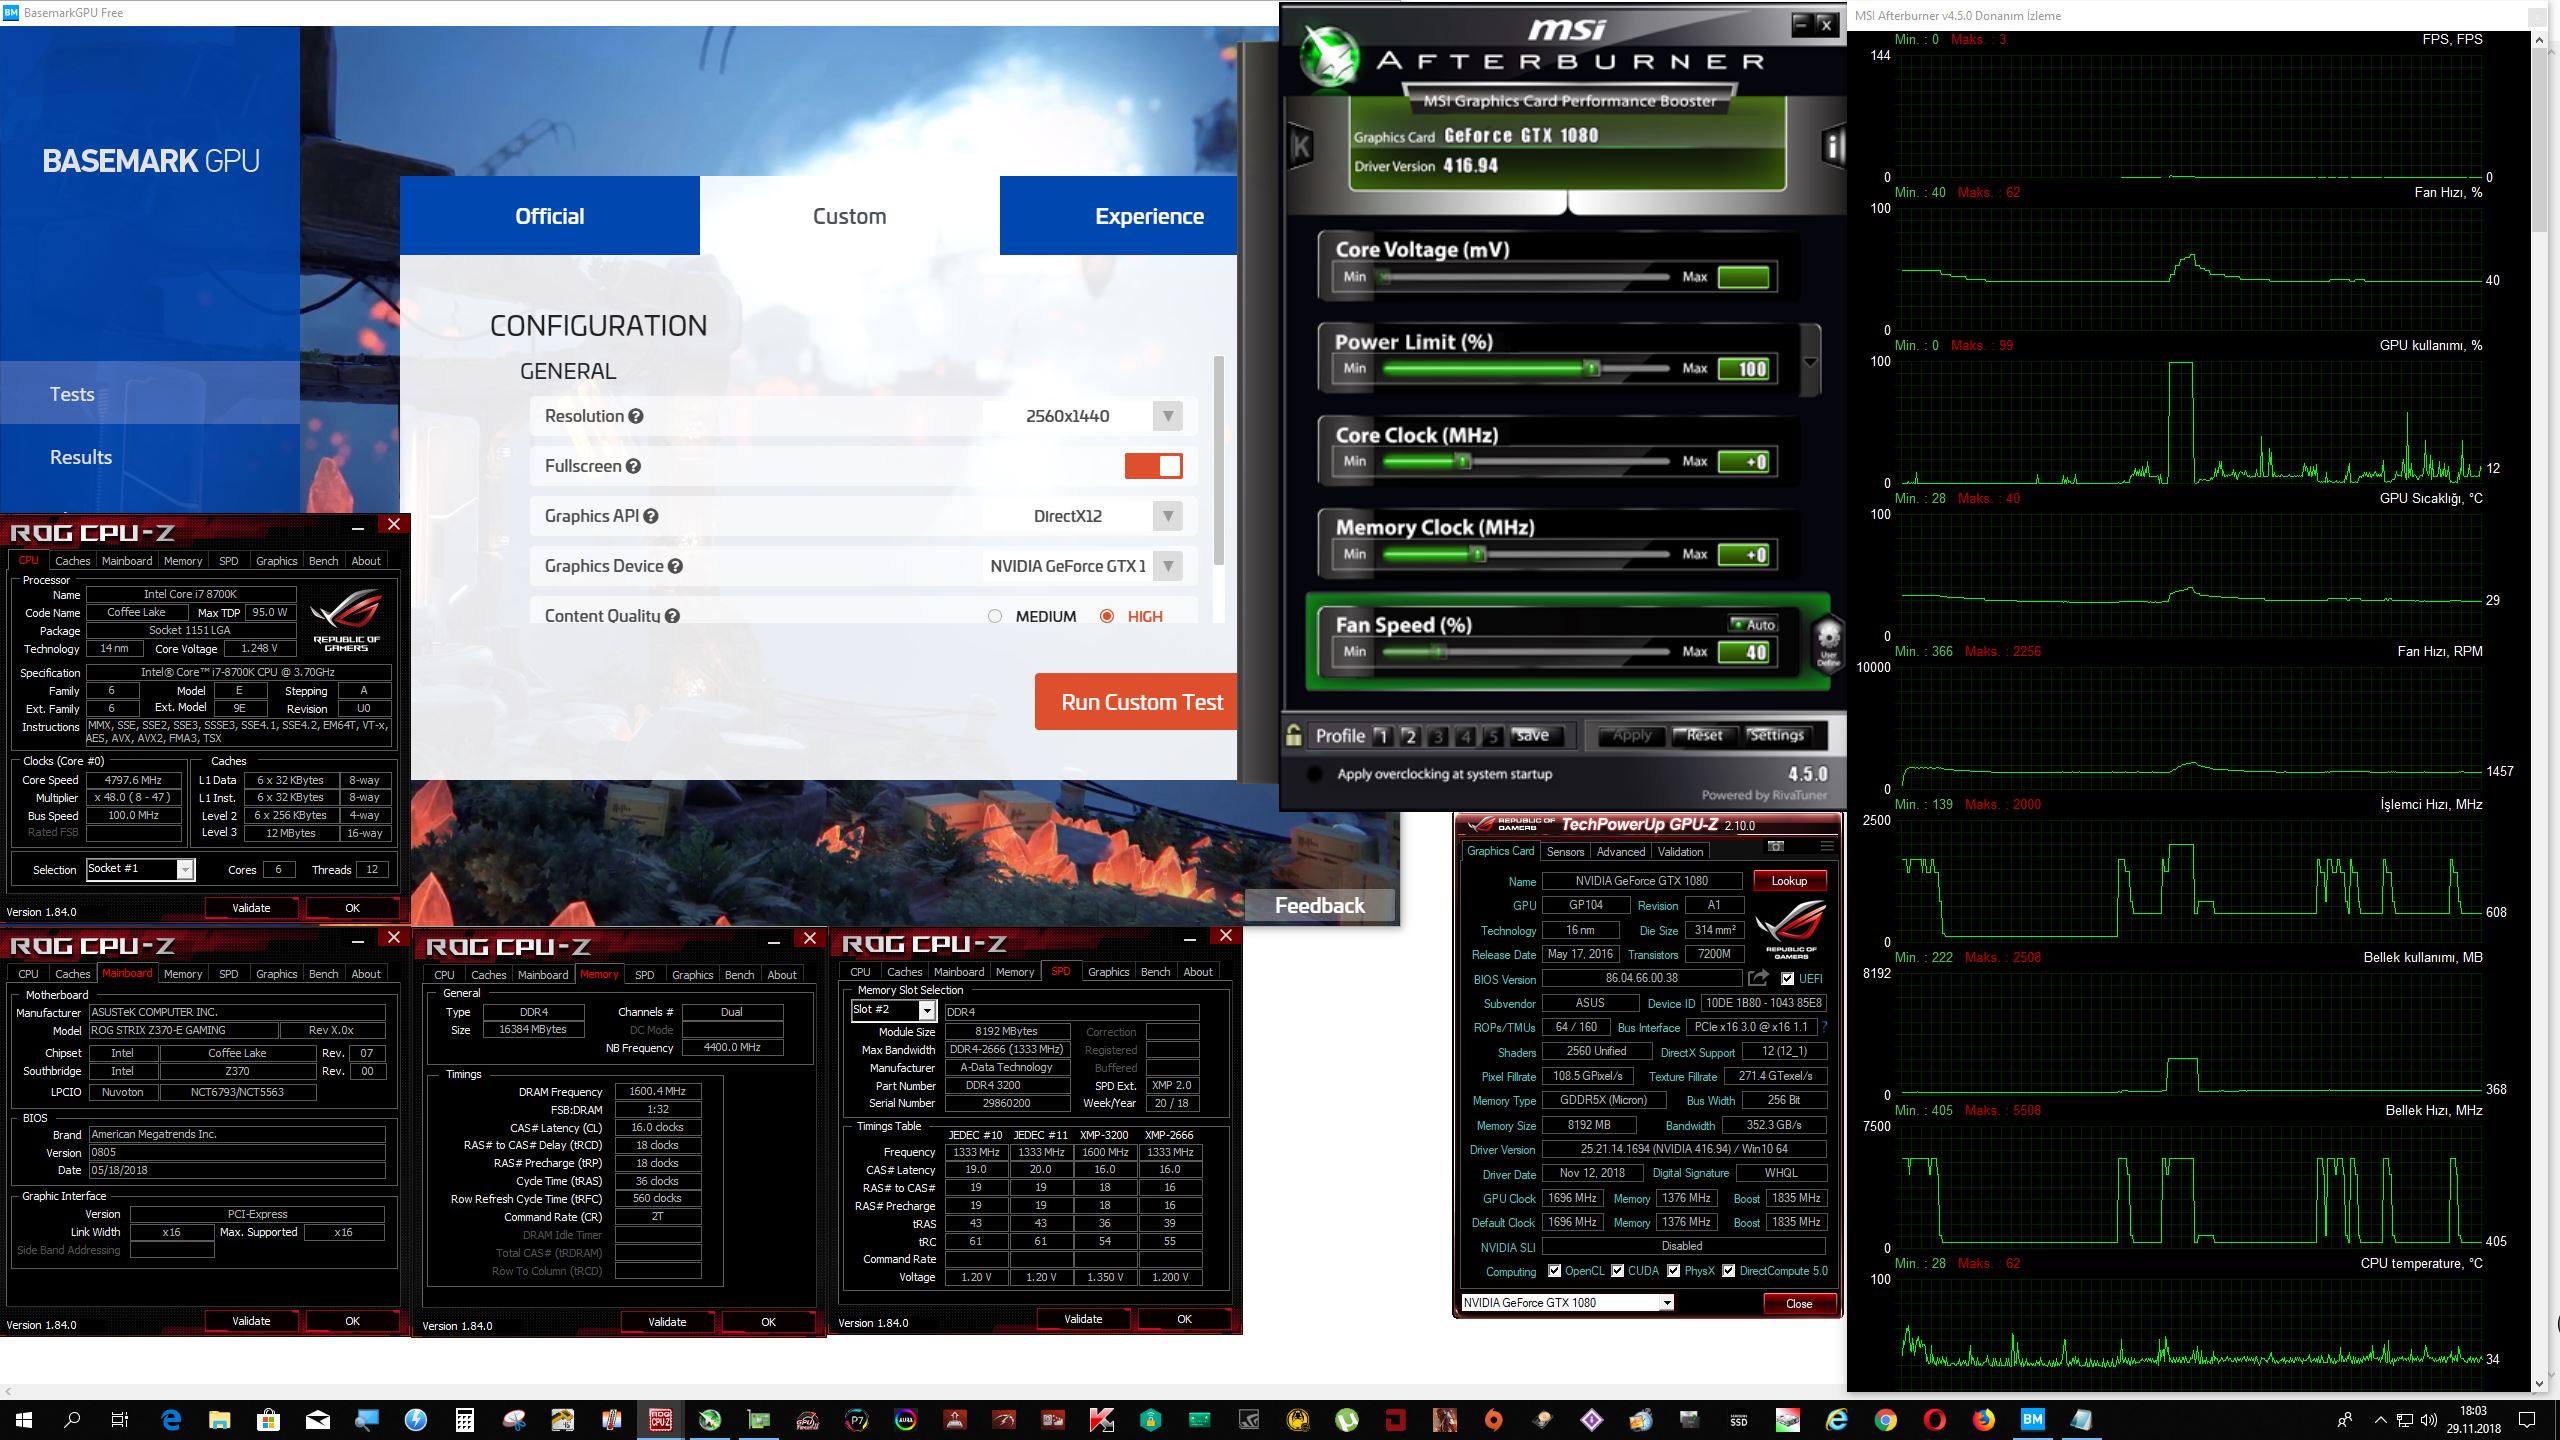Toggle the fan speed Auto button

(1753, 624)
